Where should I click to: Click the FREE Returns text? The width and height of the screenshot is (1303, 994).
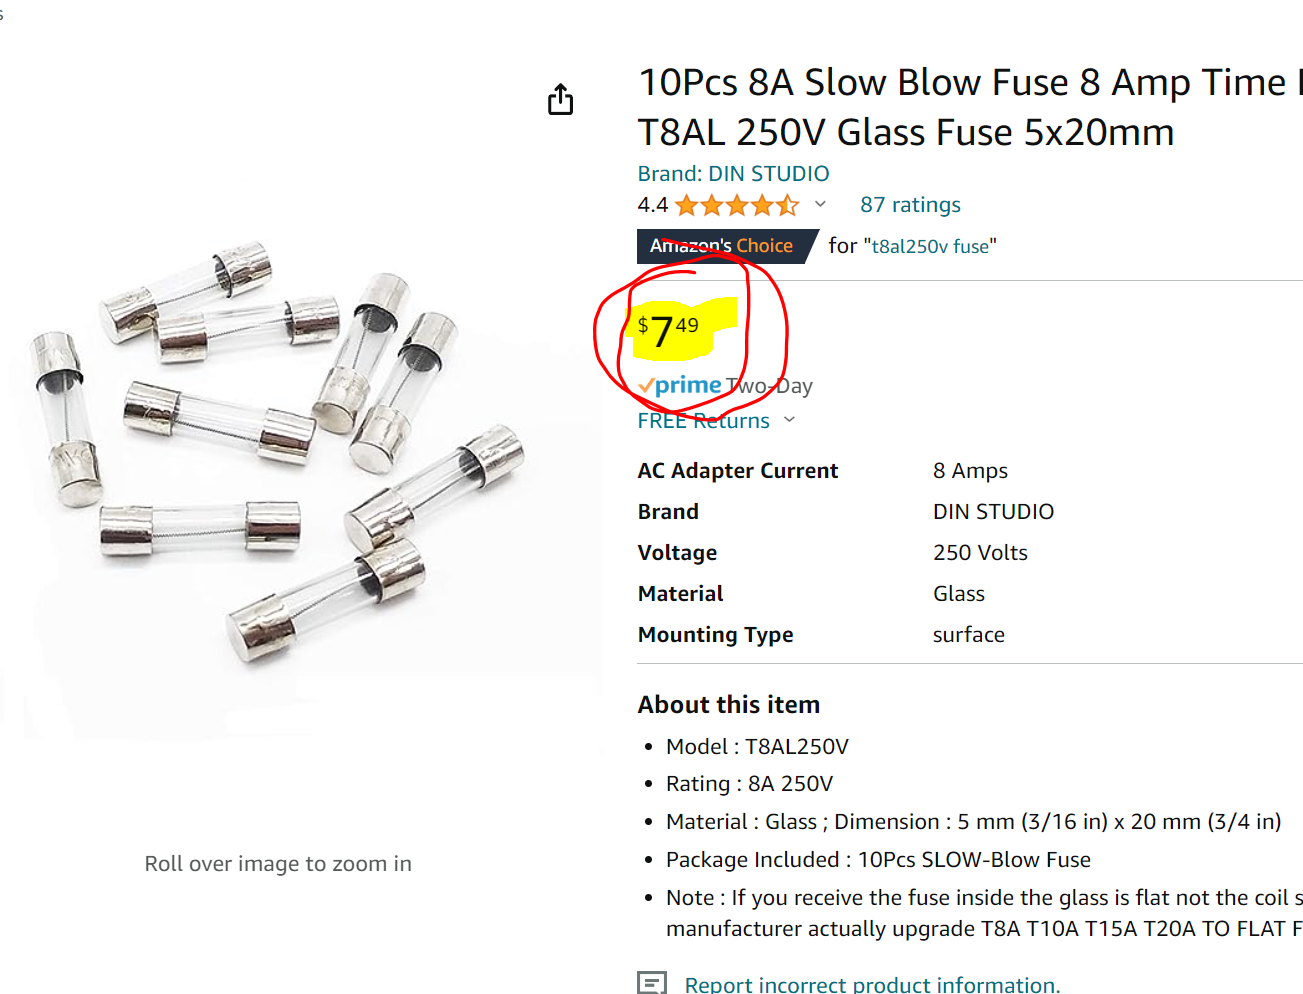[703, 420]
